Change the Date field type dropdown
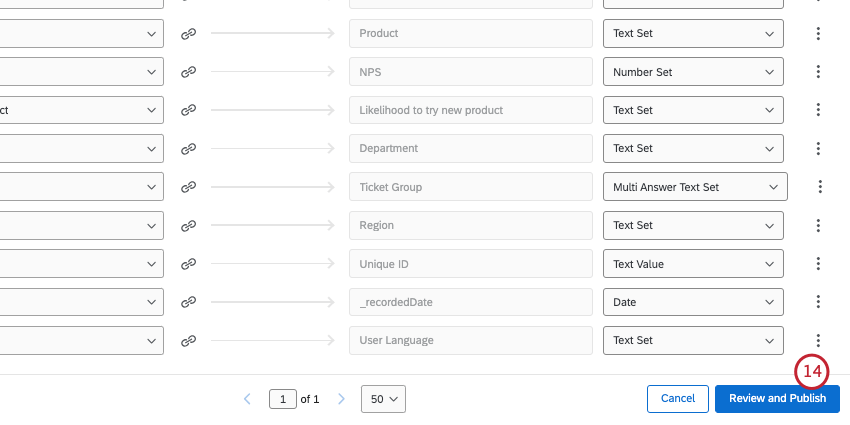This screenshot has width=850, height=425. click(x=692, y=302)
